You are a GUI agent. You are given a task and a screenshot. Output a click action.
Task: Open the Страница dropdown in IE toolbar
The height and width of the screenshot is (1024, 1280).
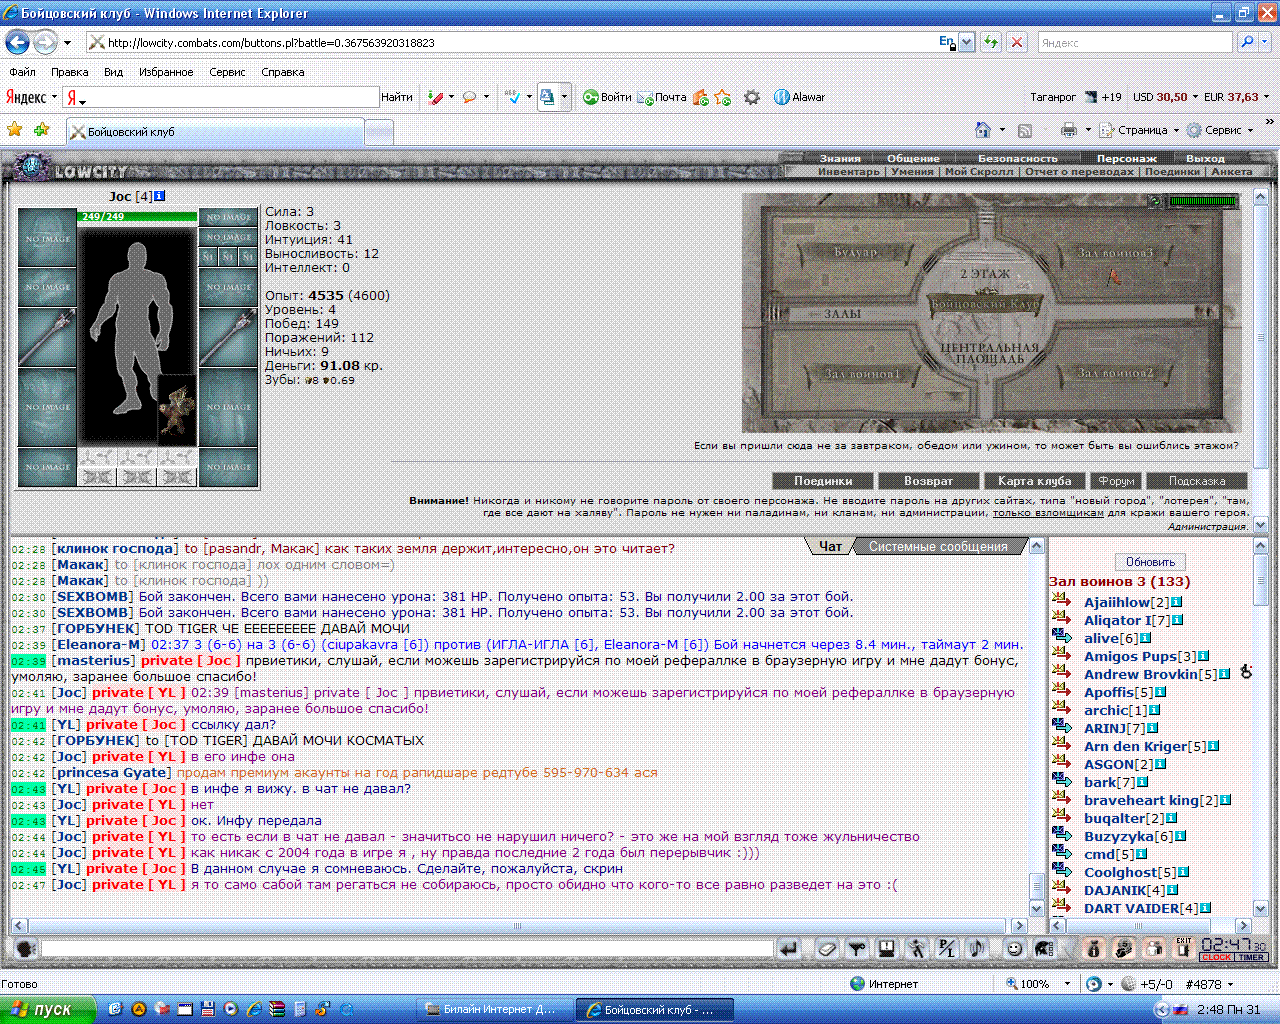pos(1138,130)
